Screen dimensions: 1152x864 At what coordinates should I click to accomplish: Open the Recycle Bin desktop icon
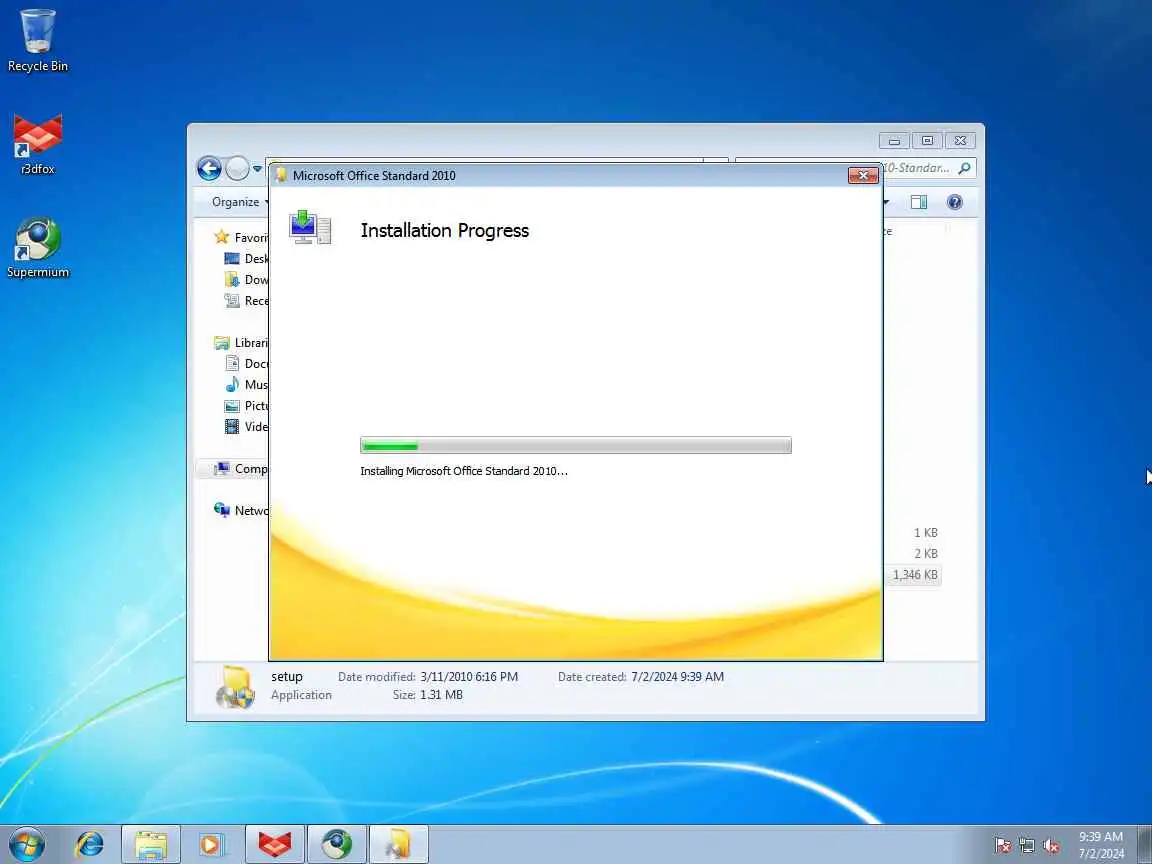tap(37, 40)
